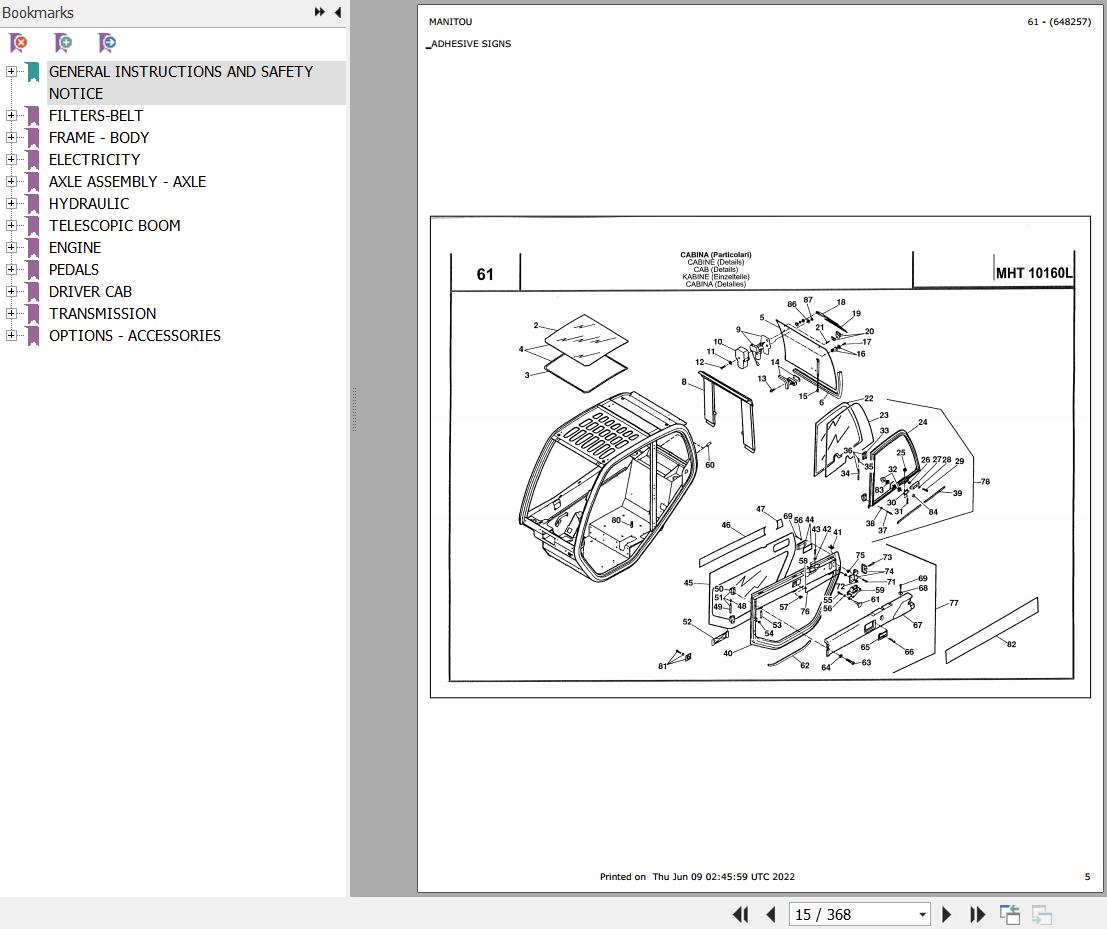1107x929 pixels.
Task: Jump to the last page
Action: click(977, 914)
